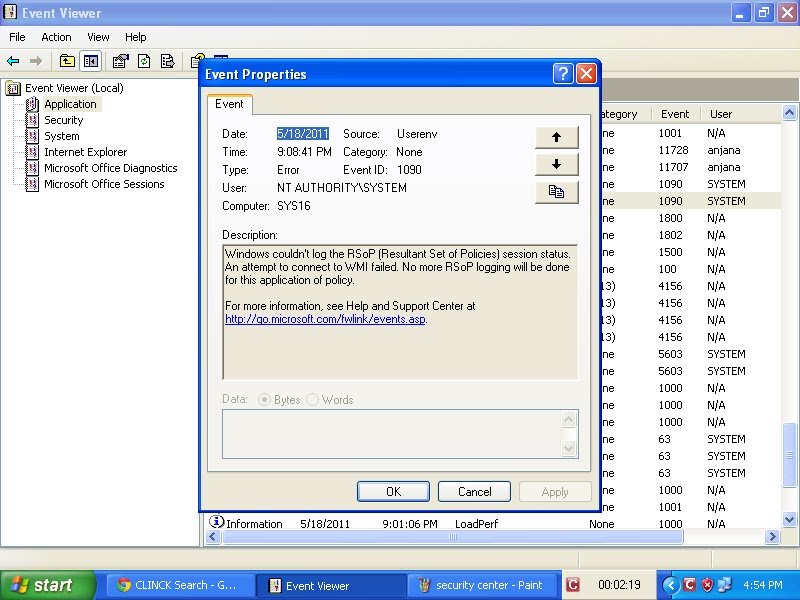Select the Bytes radio button
This screenshot has width=800, height=600.
pos(264,399)
